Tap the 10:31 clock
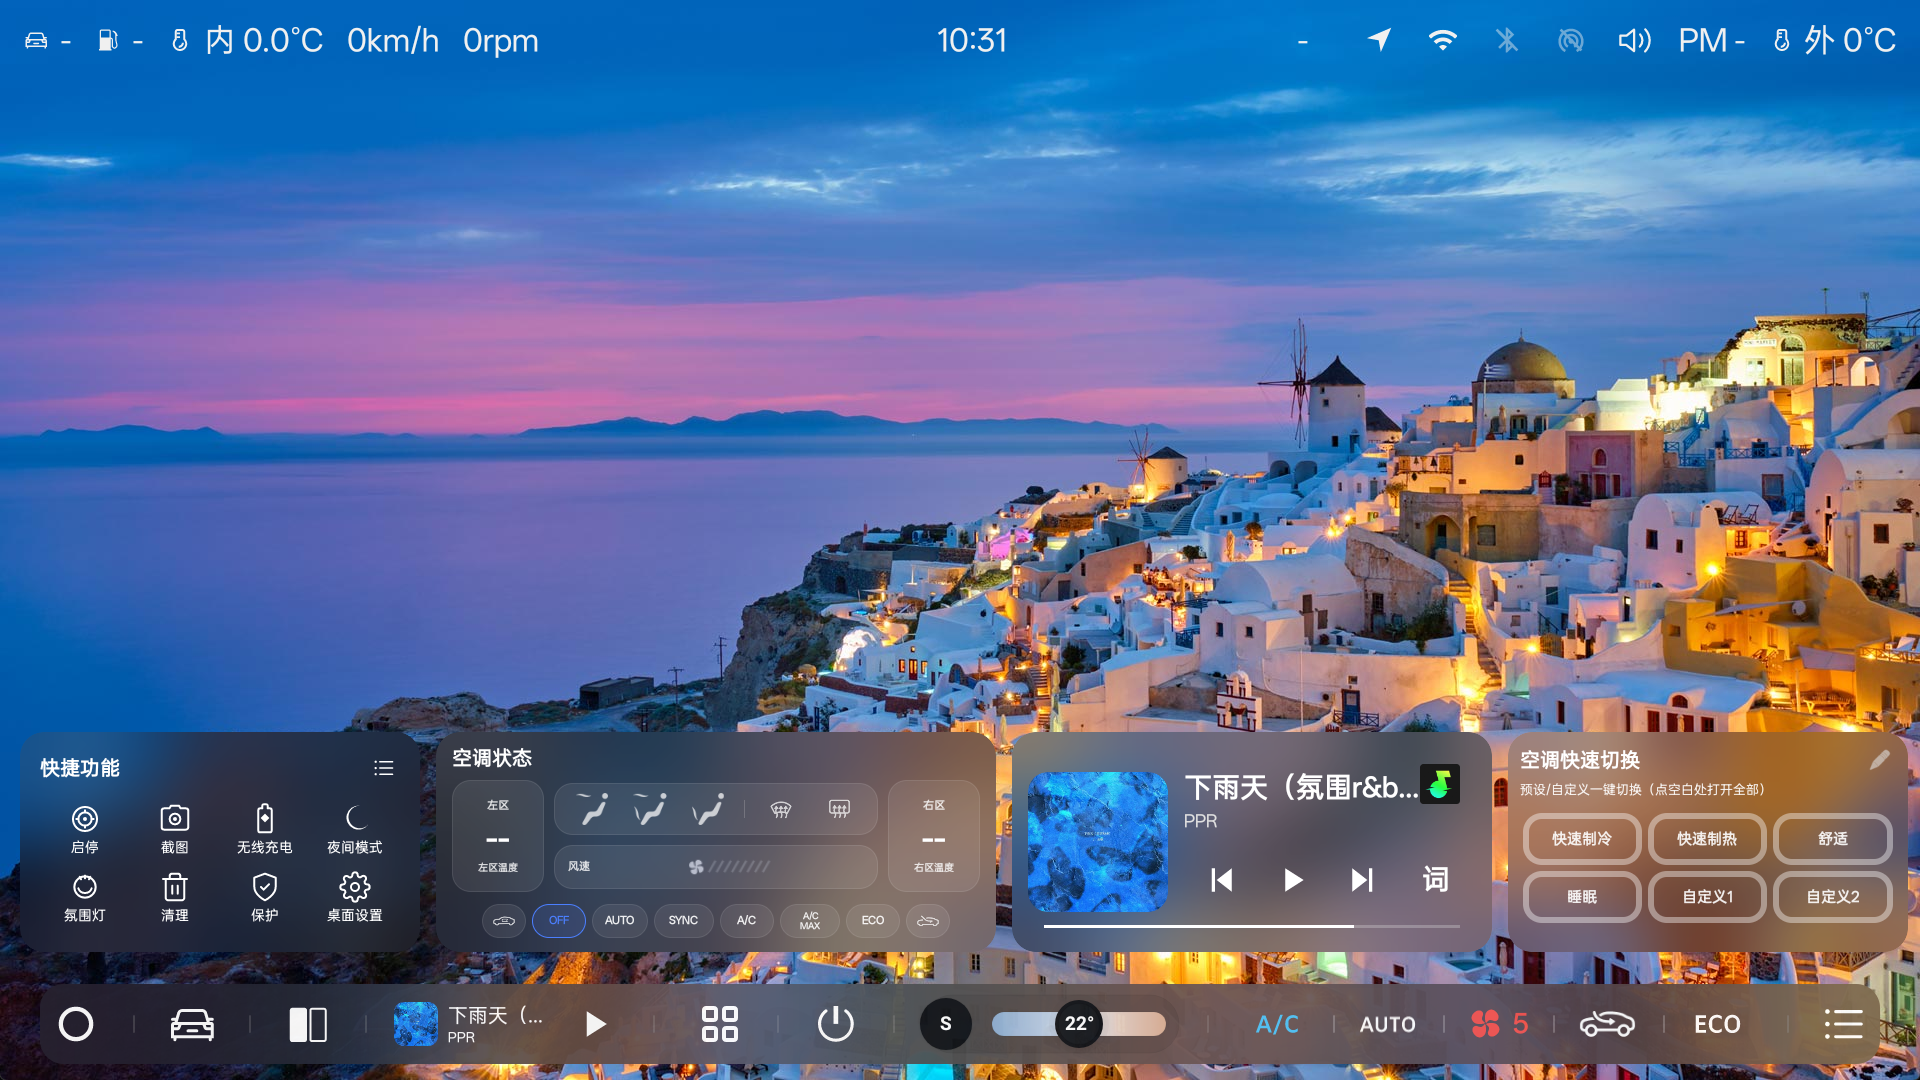Viewport: 1920px width, 1080px height. click(972, 40)
